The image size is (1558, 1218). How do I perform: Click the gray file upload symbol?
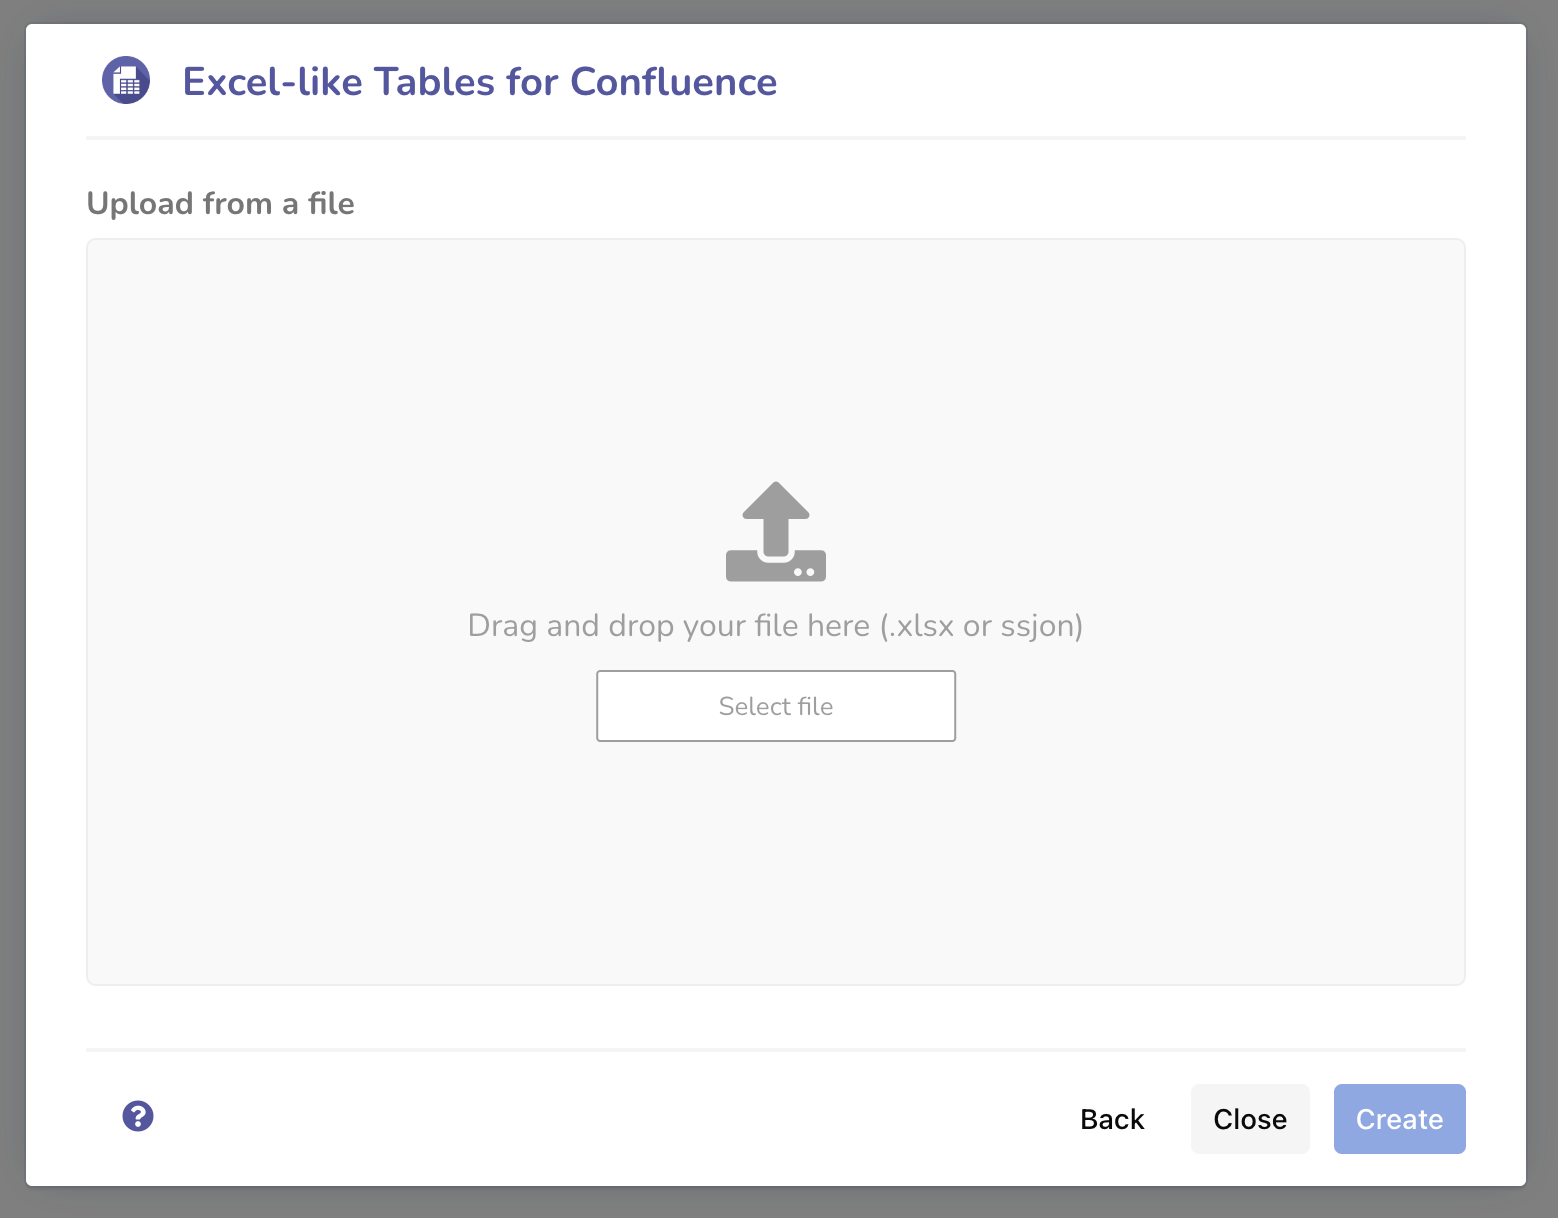tap(775, 530)
